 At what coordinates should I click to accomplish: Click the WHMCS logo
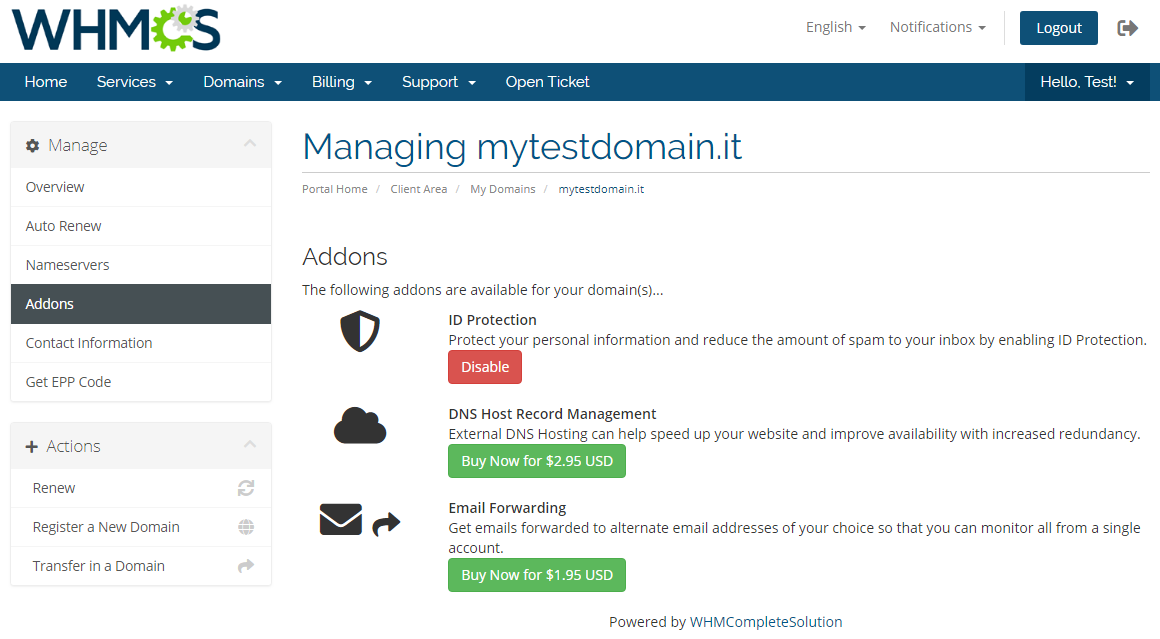tap(113, 30)
